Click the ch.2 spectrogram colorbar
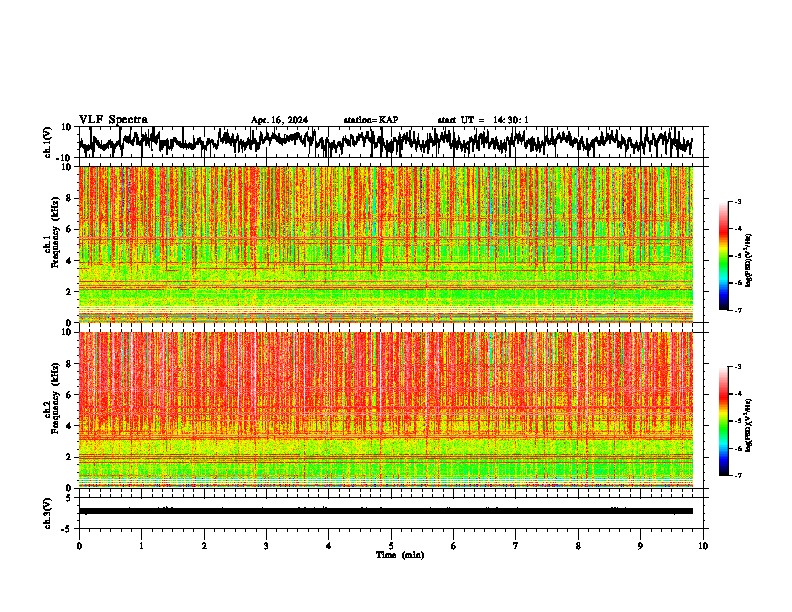 click(x=723, y=421)
